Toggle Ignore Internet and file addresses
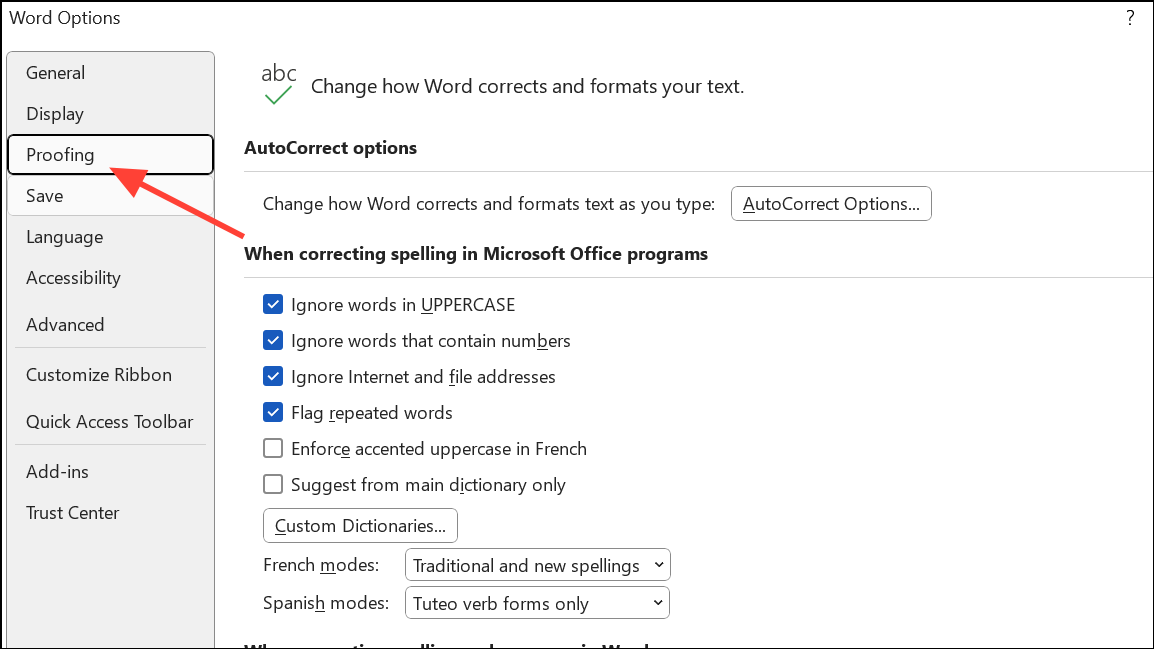Viewport: 1154px width, 649px height. coord(273,377)
